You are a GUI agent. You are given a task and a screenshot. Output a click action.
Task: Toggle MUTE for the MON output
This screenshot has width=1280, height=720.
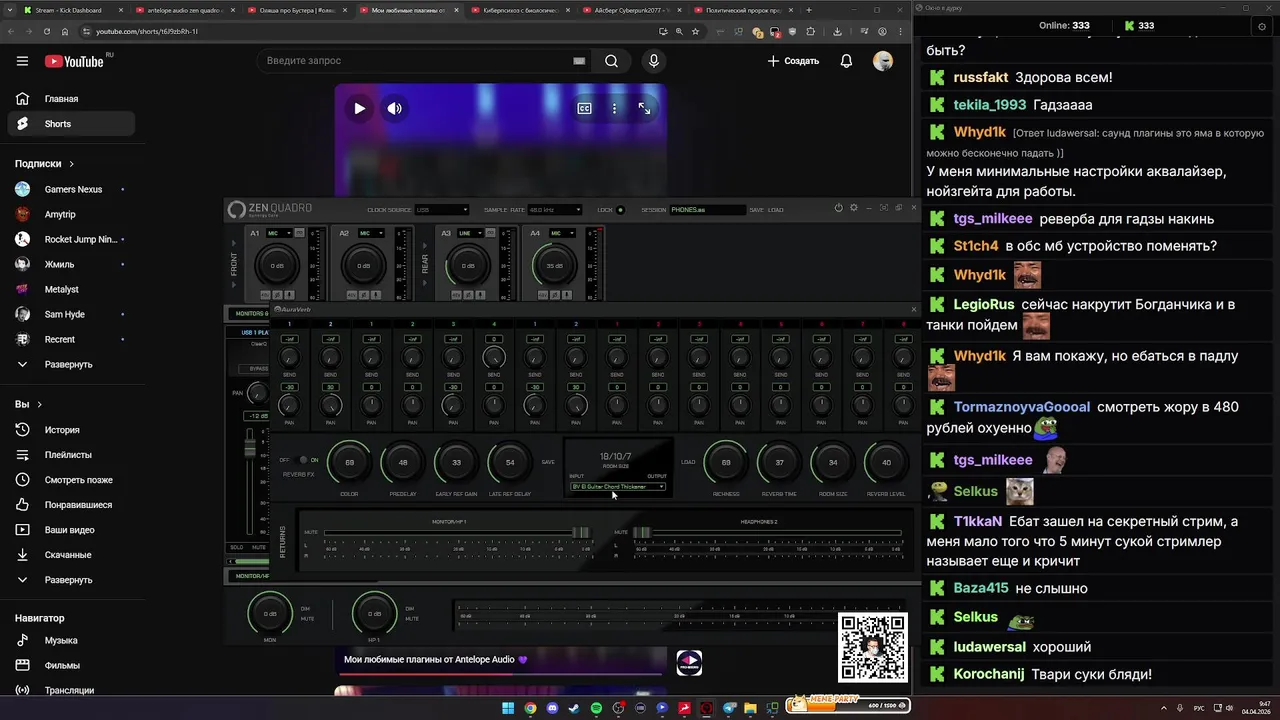coord(307,619)
